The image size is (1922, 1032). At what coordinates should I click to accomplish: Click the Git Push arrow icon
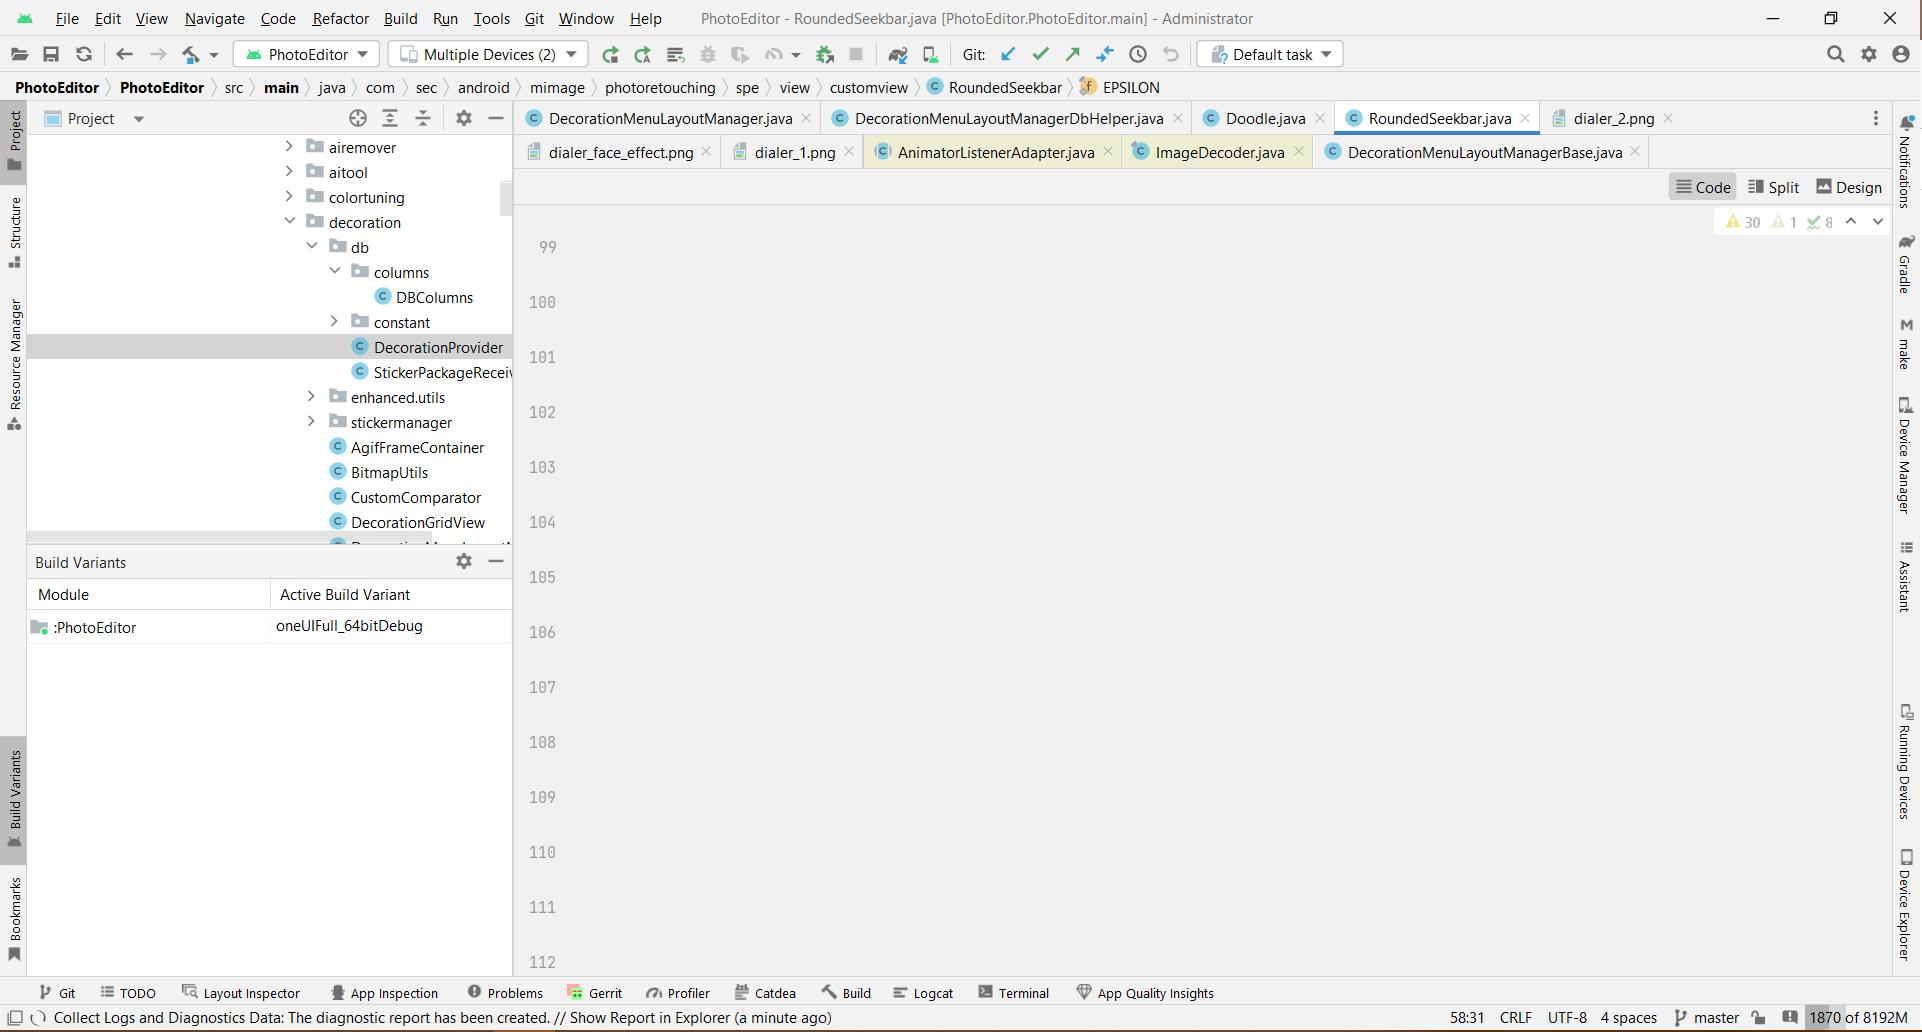pyautogui.click(x=1072, y=54)
